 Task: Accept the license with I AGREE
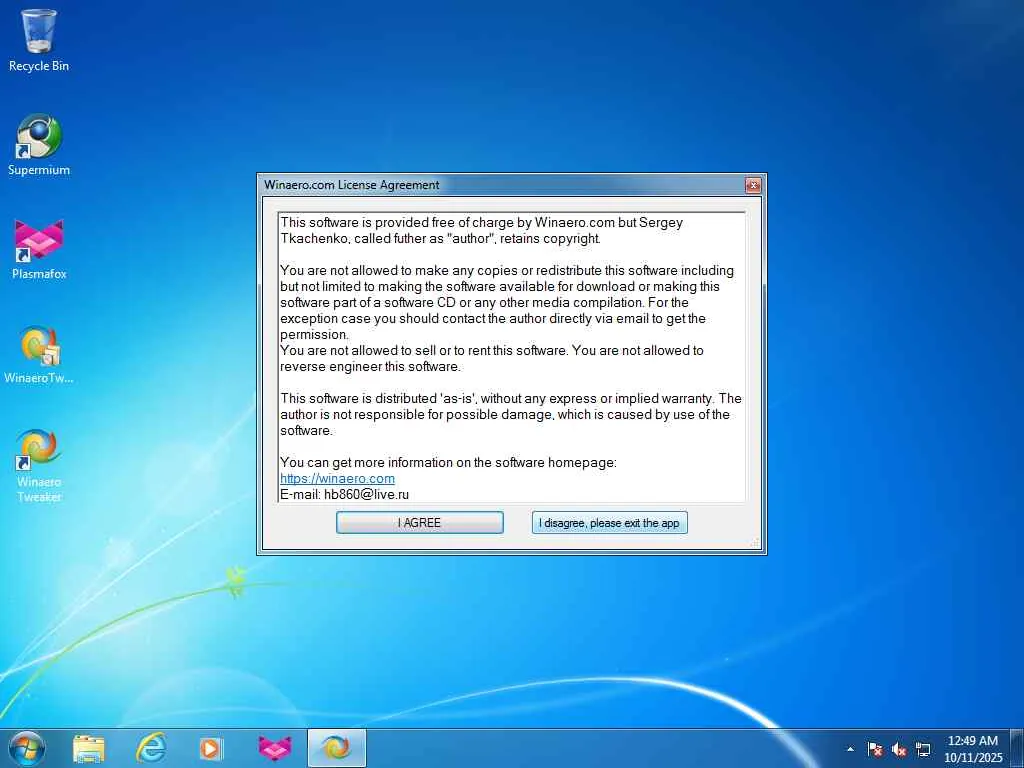point(419,522)
